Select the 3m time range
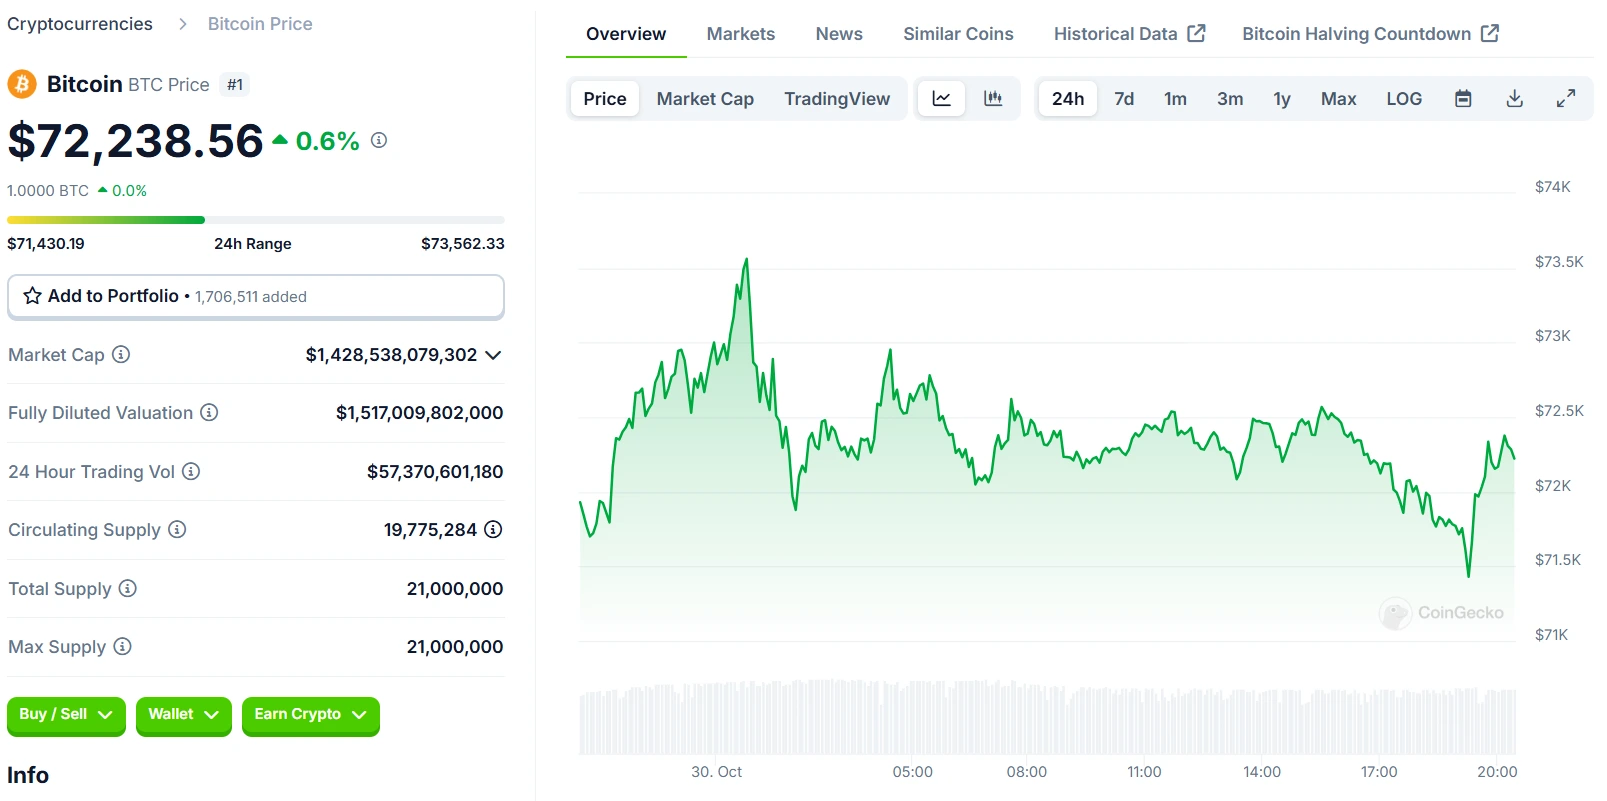The width and height of the screenshot is (1607, 801). point(1230,98)
